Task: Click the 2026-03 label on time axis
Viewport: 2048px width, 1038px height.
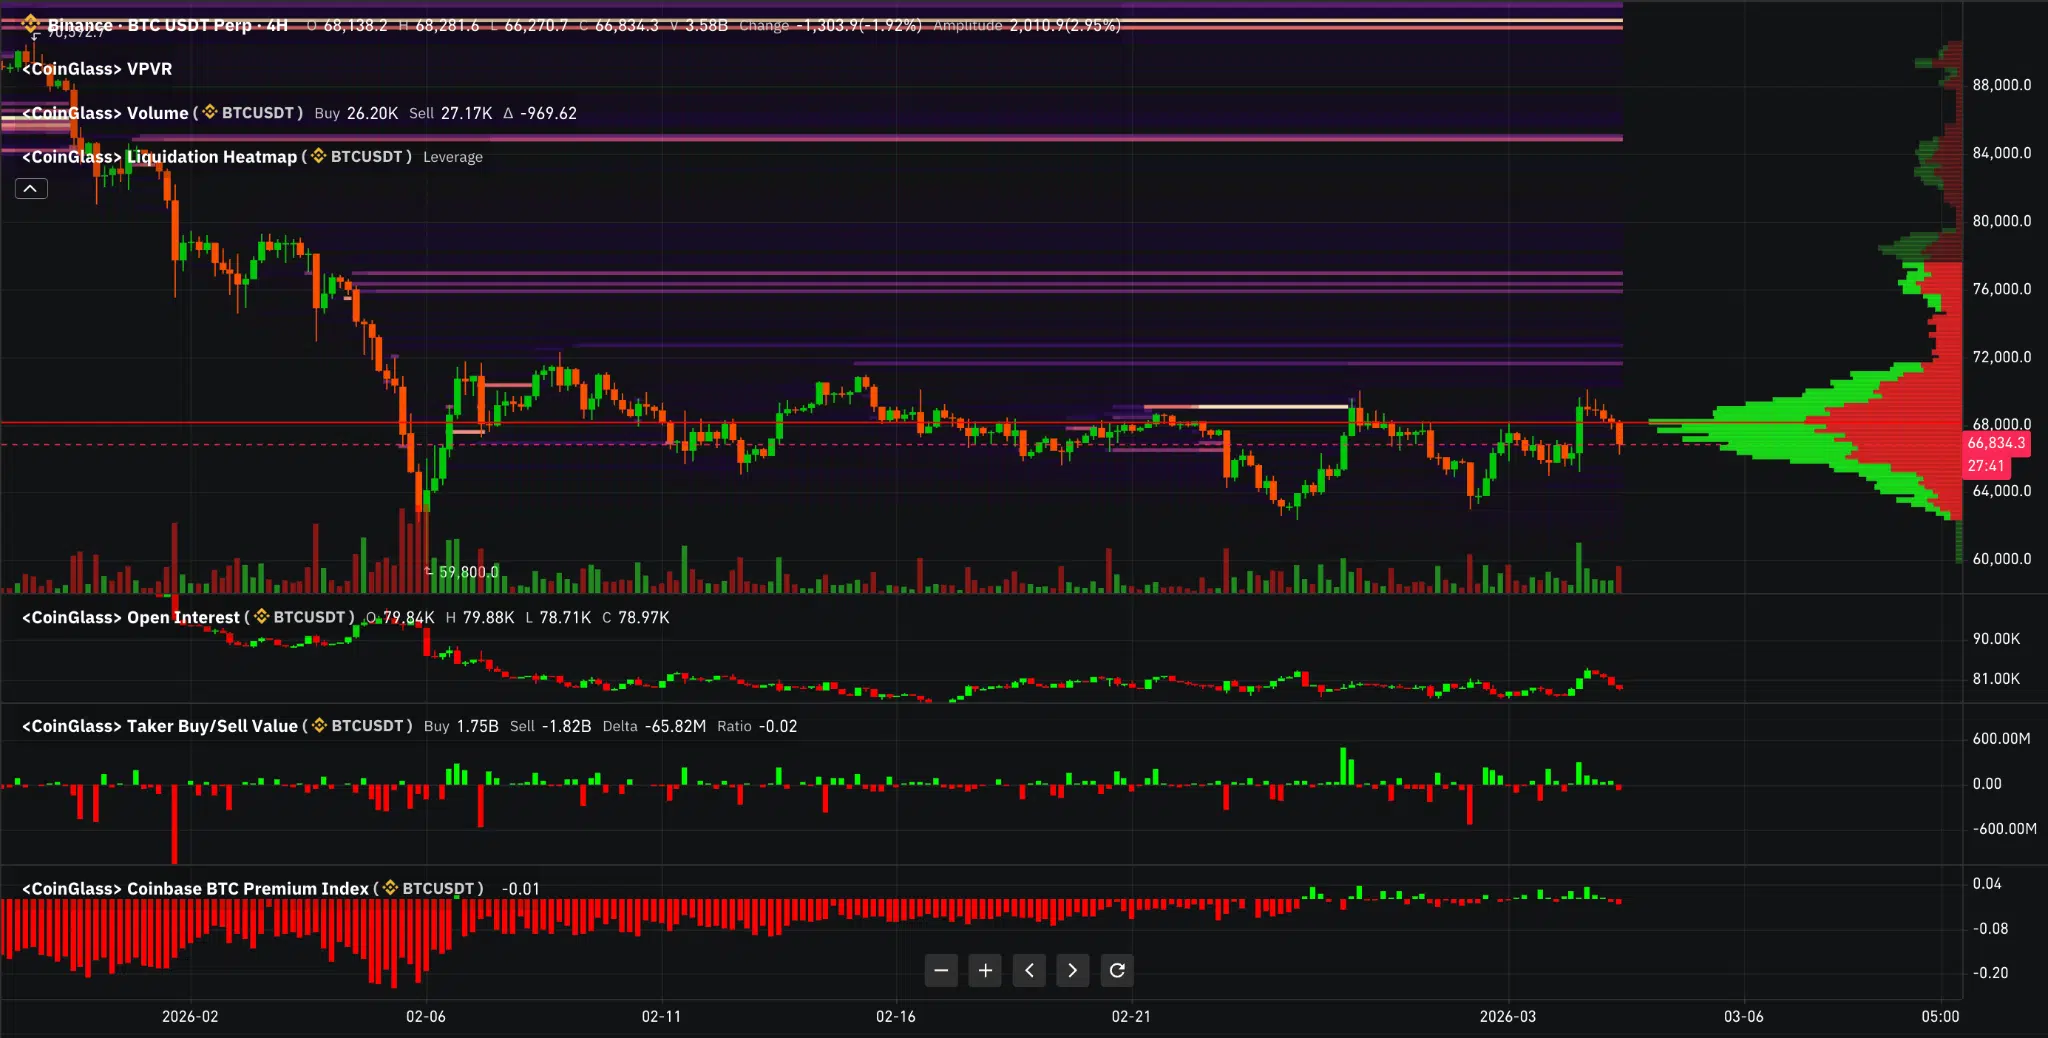Action: point(1507,1016)
